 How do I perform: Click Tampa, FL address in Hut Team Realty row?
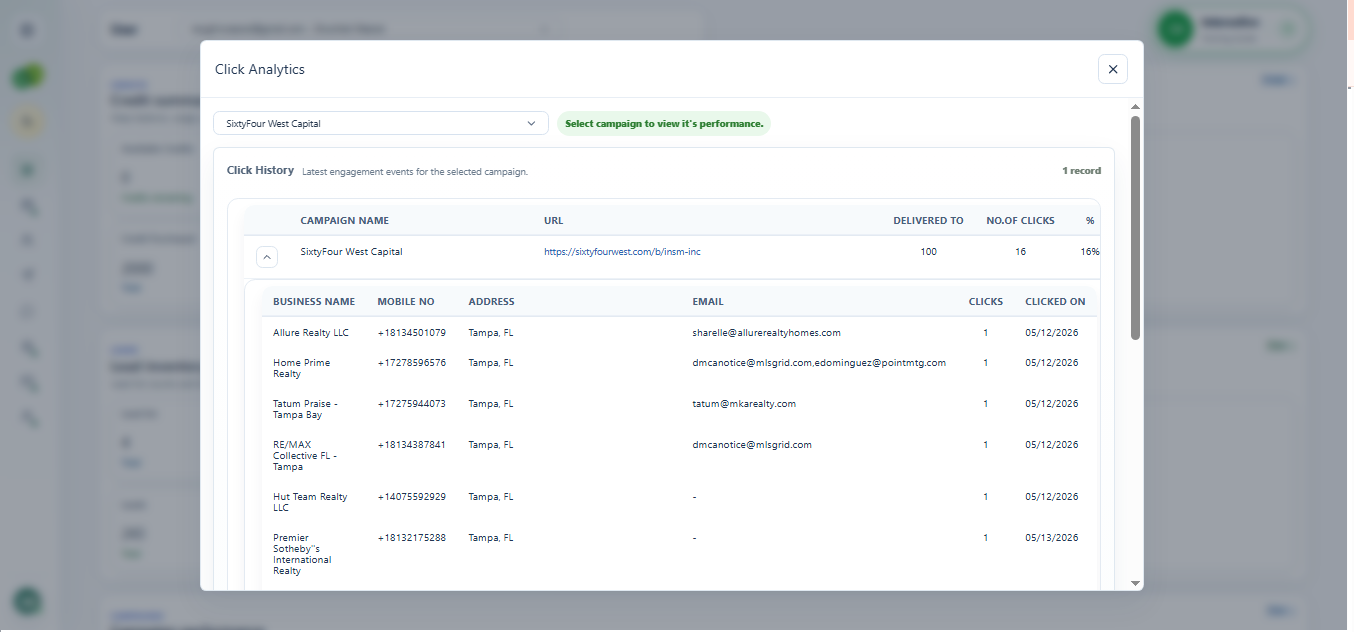pyautogui.click(x=490, y=497)
